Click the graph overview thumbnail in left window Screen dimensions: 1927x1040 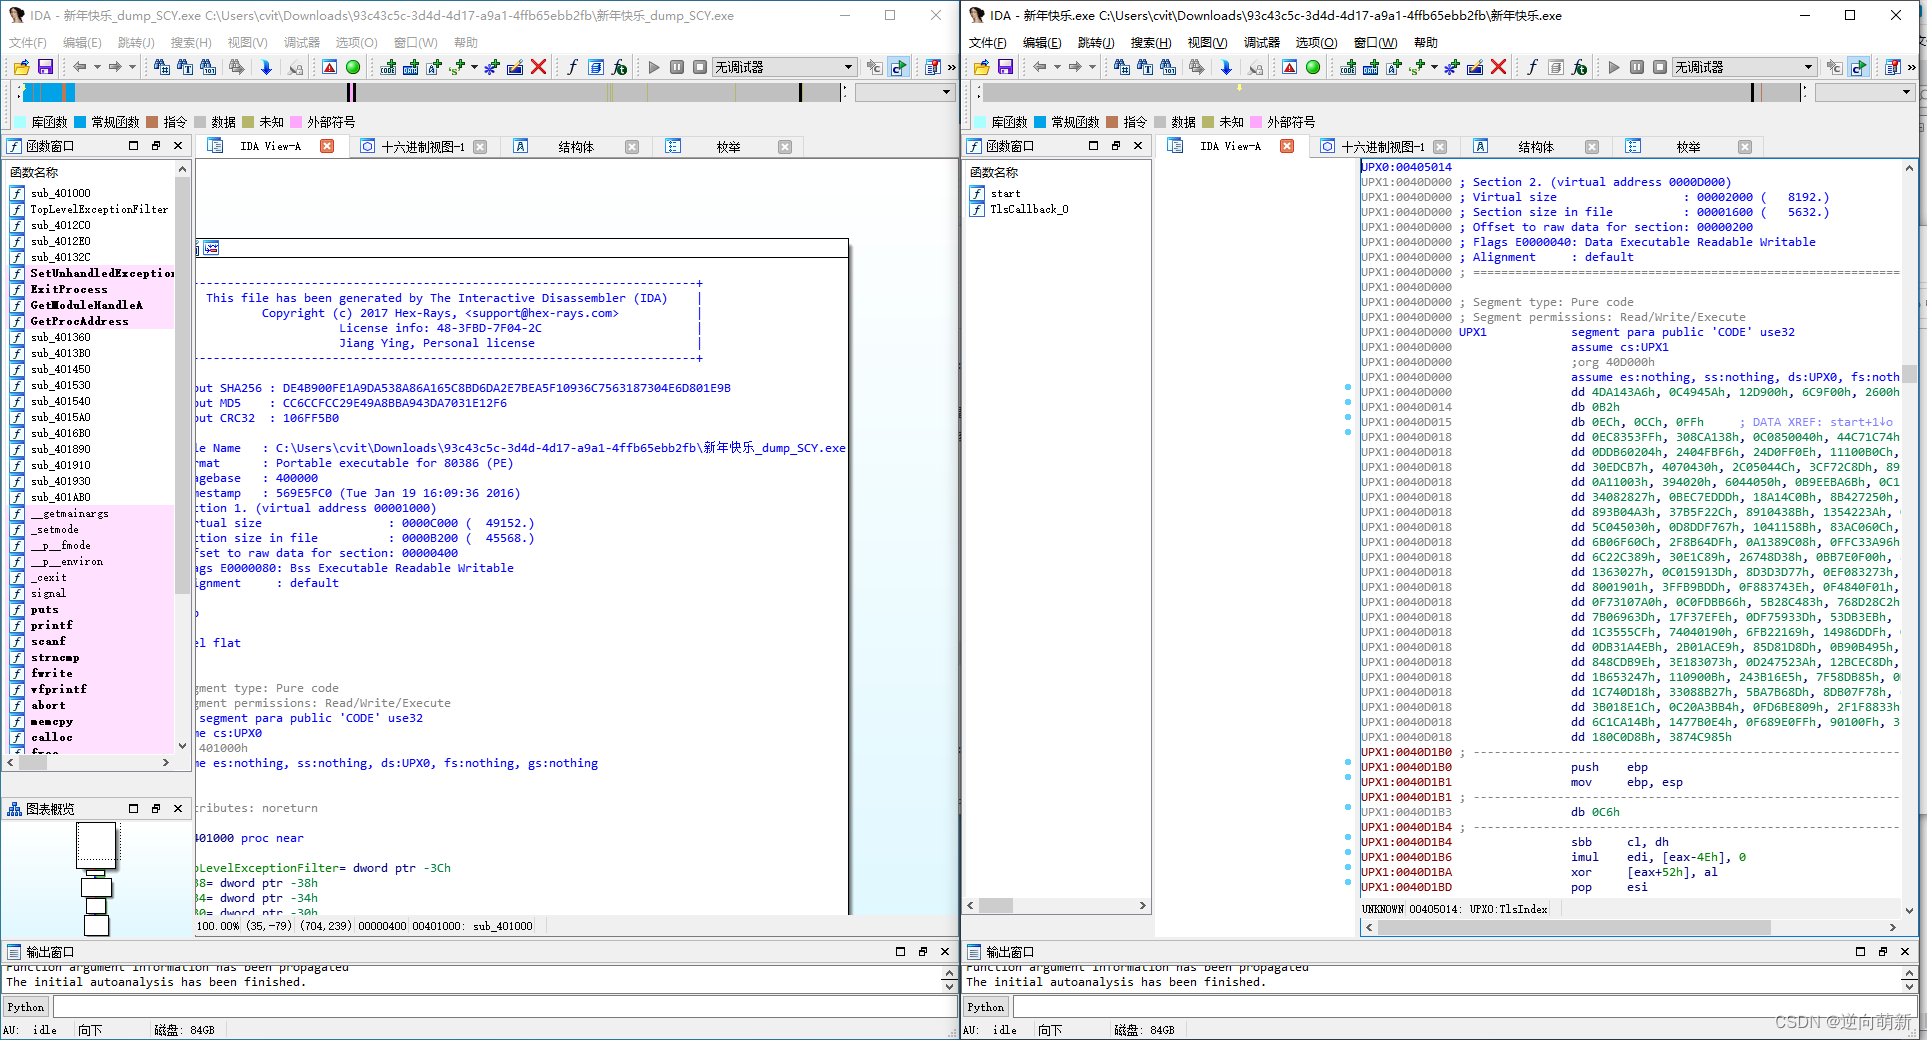[97, 878]
